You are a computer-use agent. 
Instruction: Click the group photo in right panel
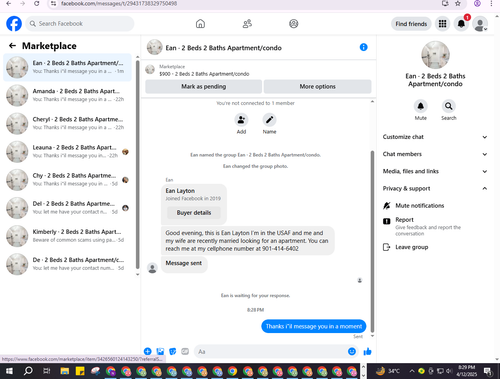coord(435,55)
